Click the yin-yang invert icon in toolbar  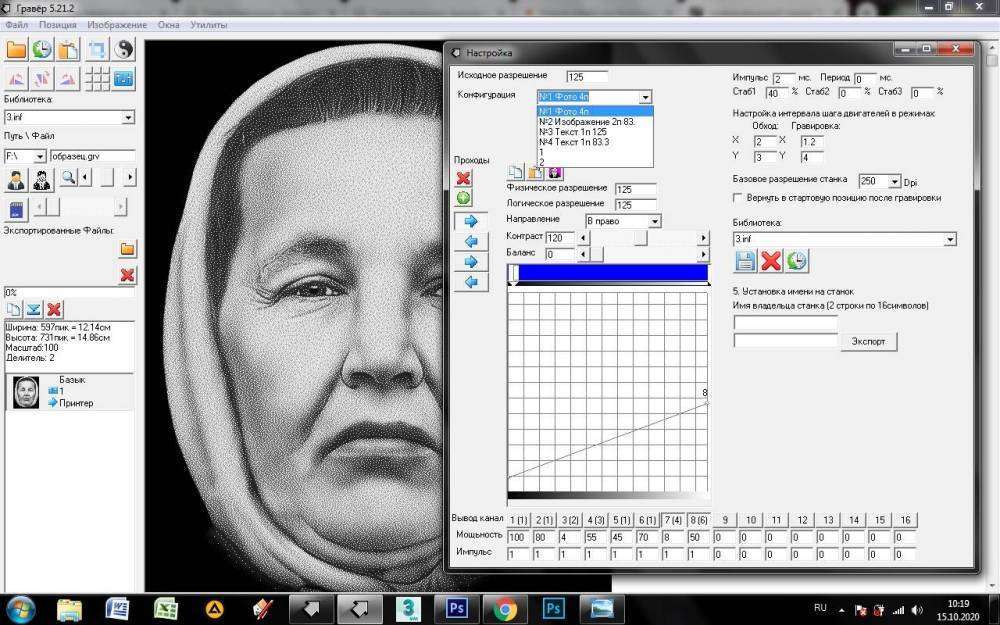point(125,49)
